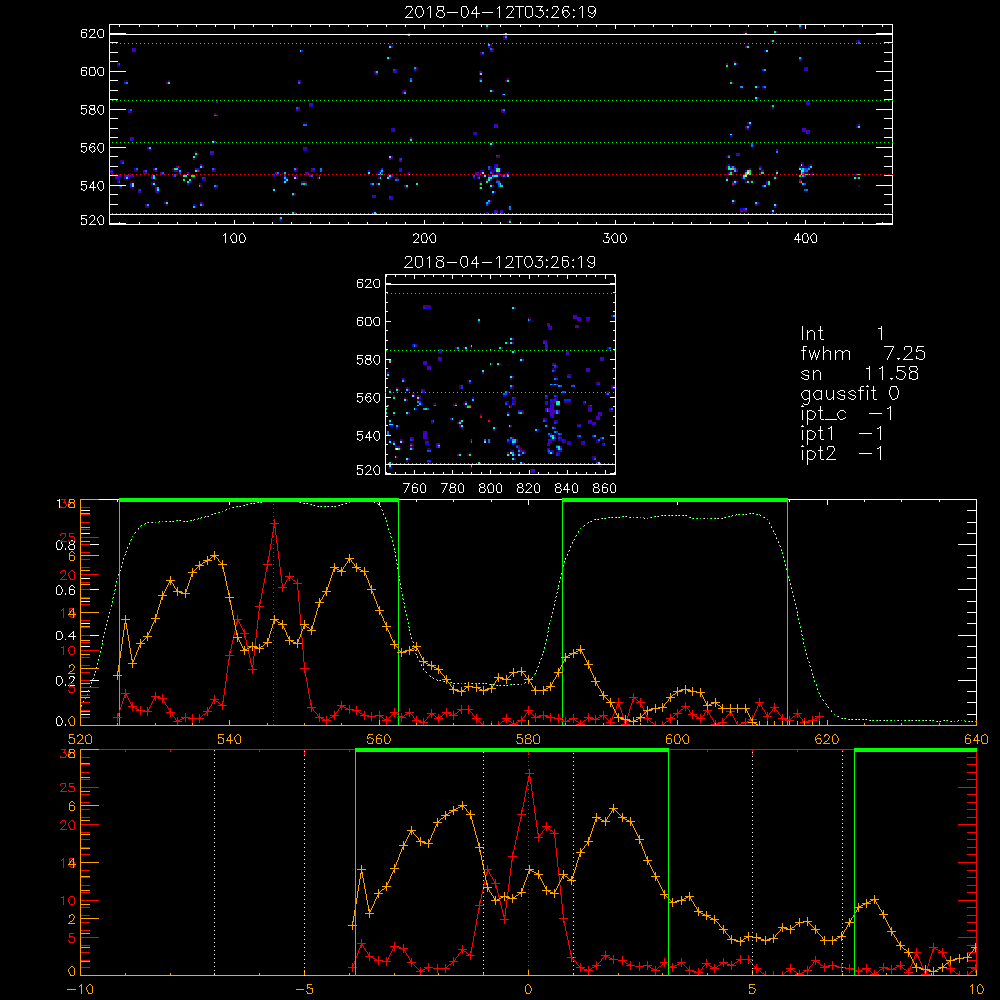Click white y-axis label '0.8' on profile plot
Screen dimensions: 1000x1000
(x=66, y=545)
